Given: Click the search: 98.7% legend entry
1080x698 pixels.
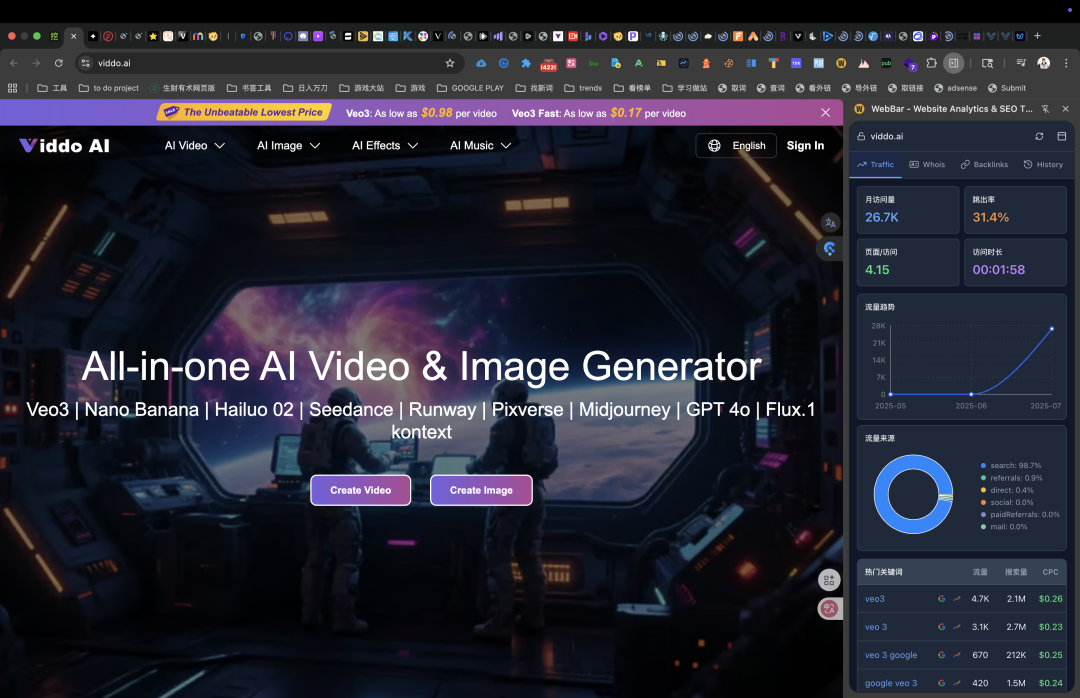Looking at the screenshot, I should (x=1010, y=465).
